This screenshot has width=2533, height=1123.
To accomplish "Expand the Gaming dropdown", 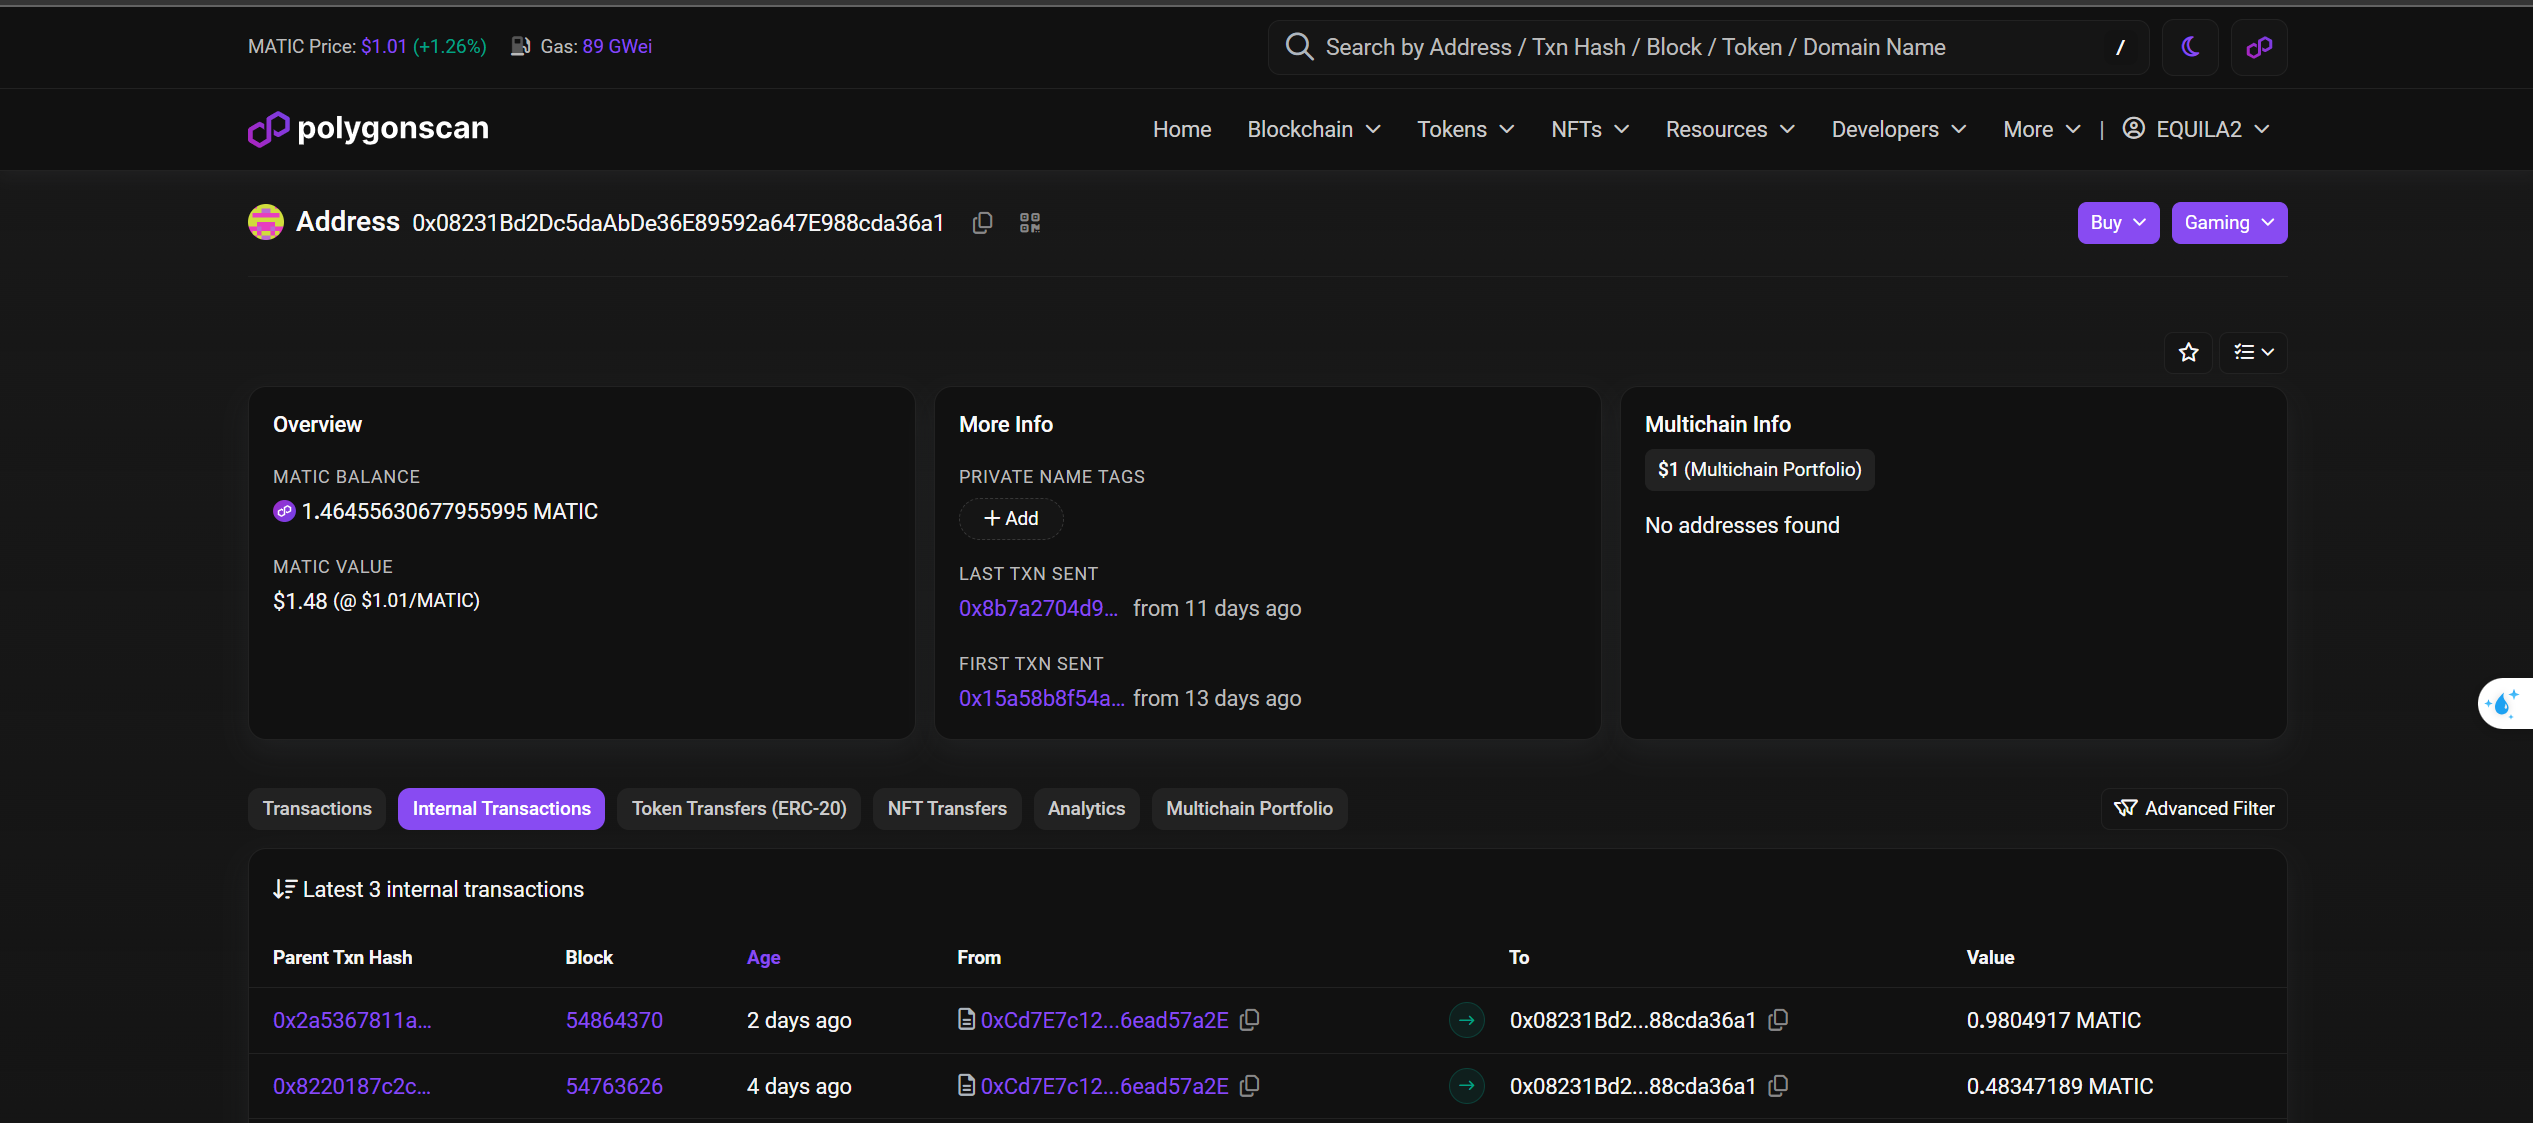I will tap(2229, 223).
